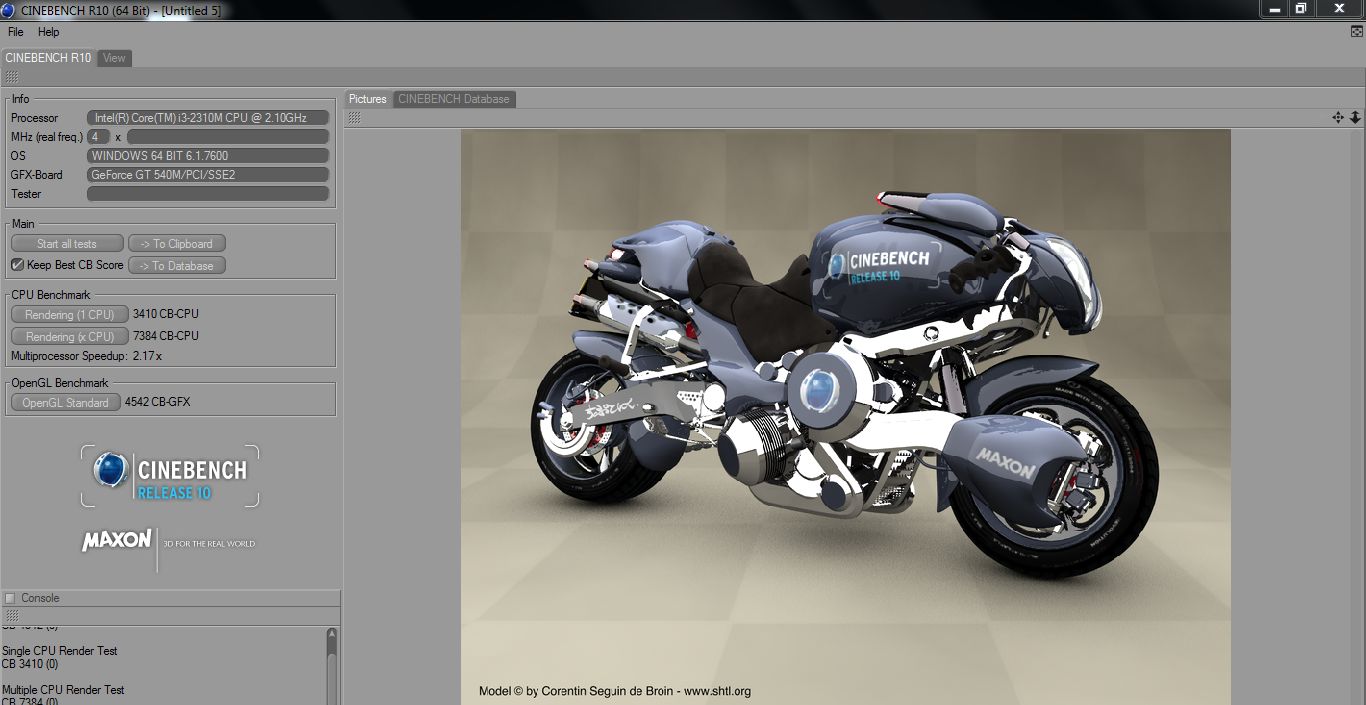This screenshot has width=1366, height=705.
Task: Click the Console scrollbar up arrow
Action: pos(332,634)
